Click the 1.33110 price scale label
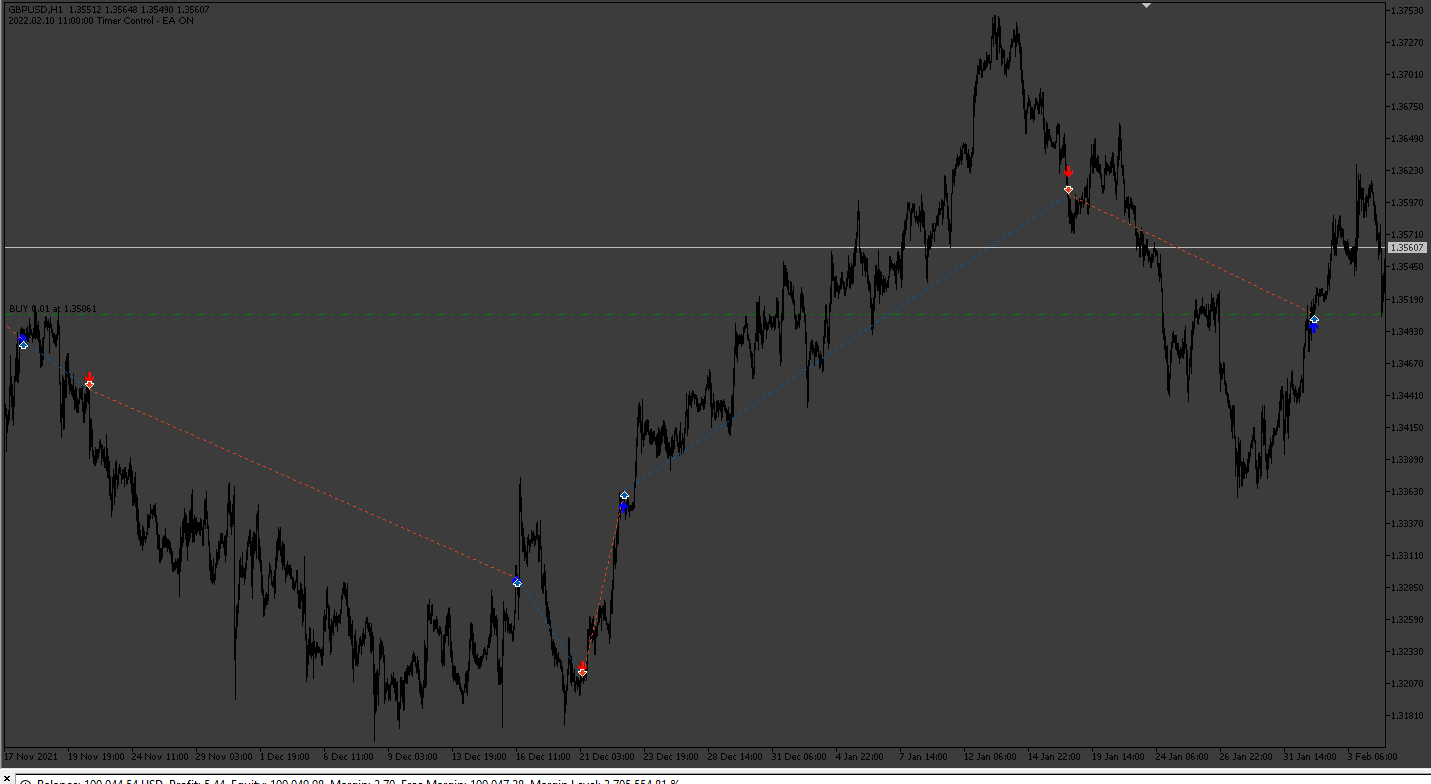Screen dimensions: 1431x784 click(x=1406, y=555)
